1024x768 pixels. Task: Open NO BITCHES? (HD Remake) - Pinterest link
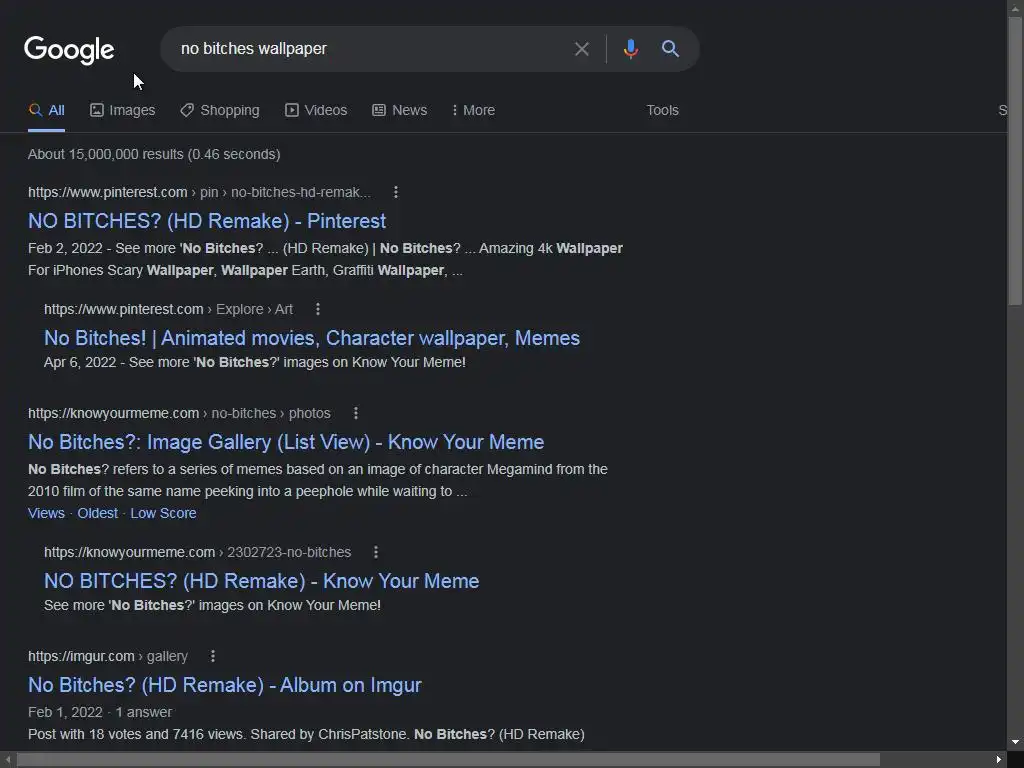207,221
